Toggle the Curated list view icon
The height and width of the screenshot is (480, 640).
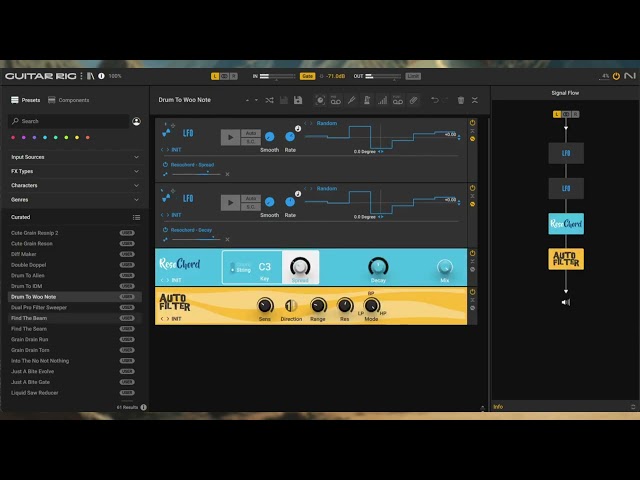click(136, 218)
